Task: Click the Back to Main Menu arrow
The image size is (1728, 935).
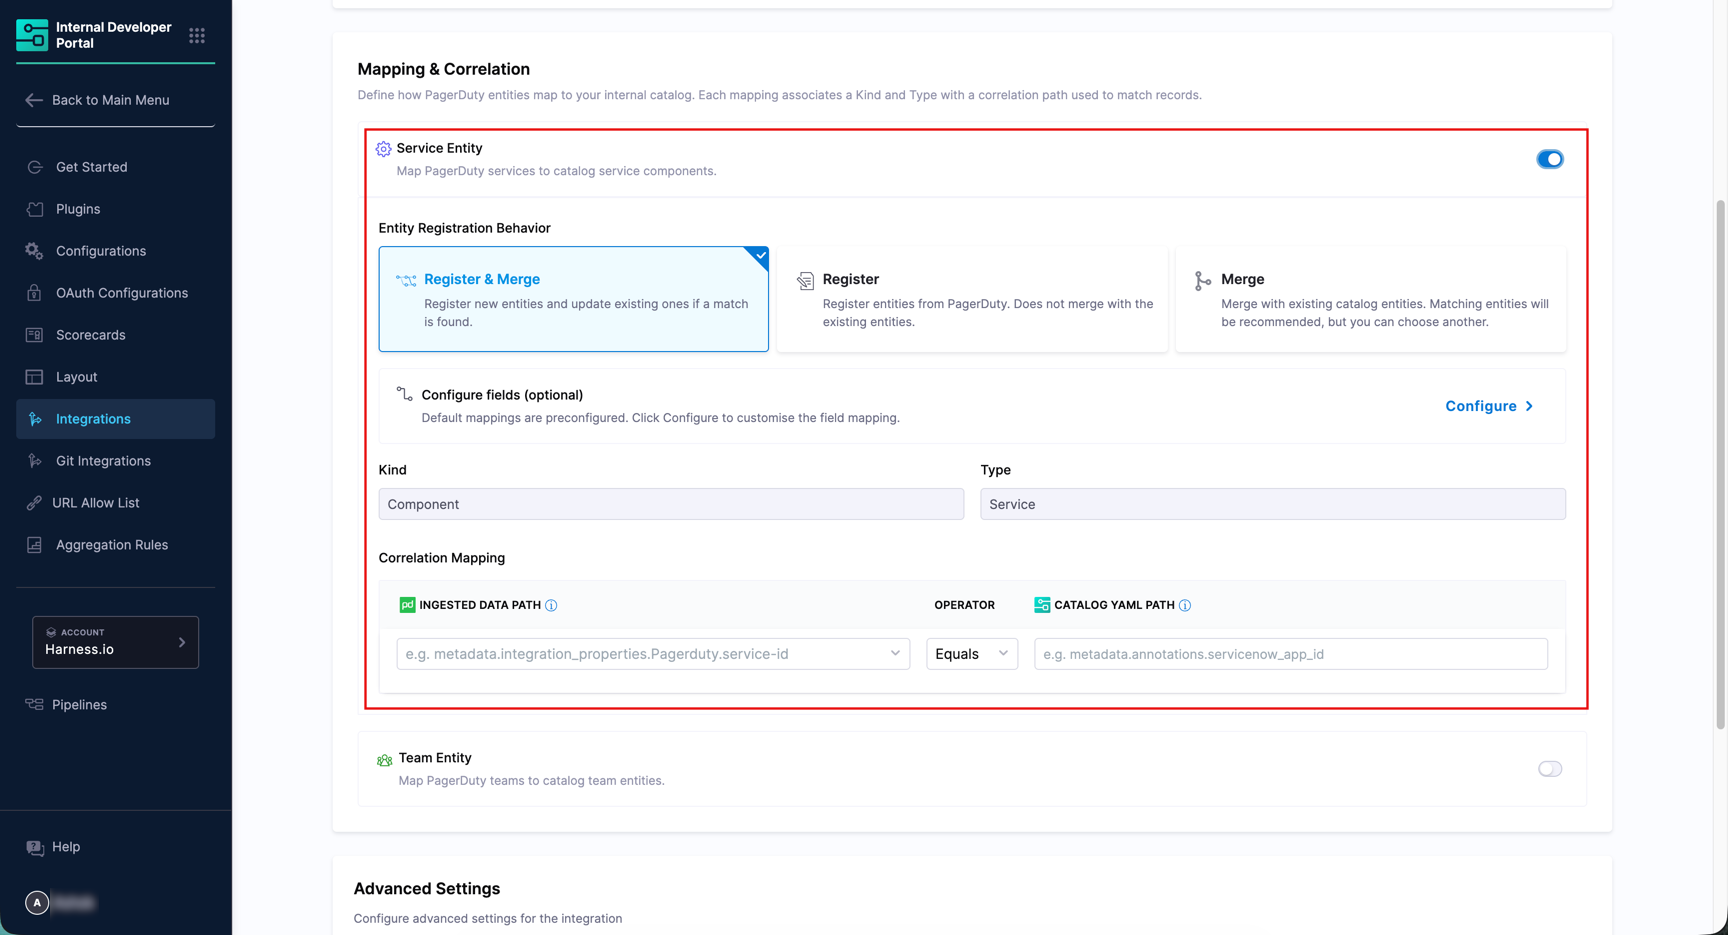Action: [34, 100]
